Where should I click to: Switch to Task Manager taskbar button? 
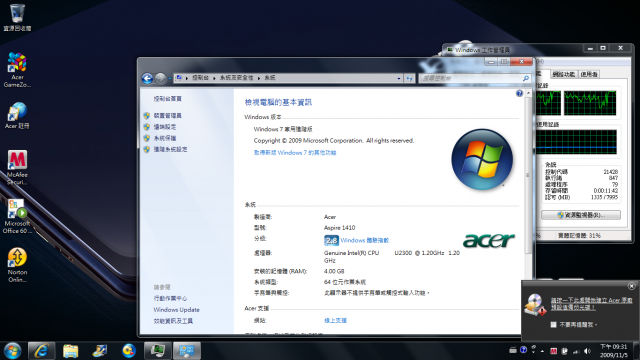158,351
